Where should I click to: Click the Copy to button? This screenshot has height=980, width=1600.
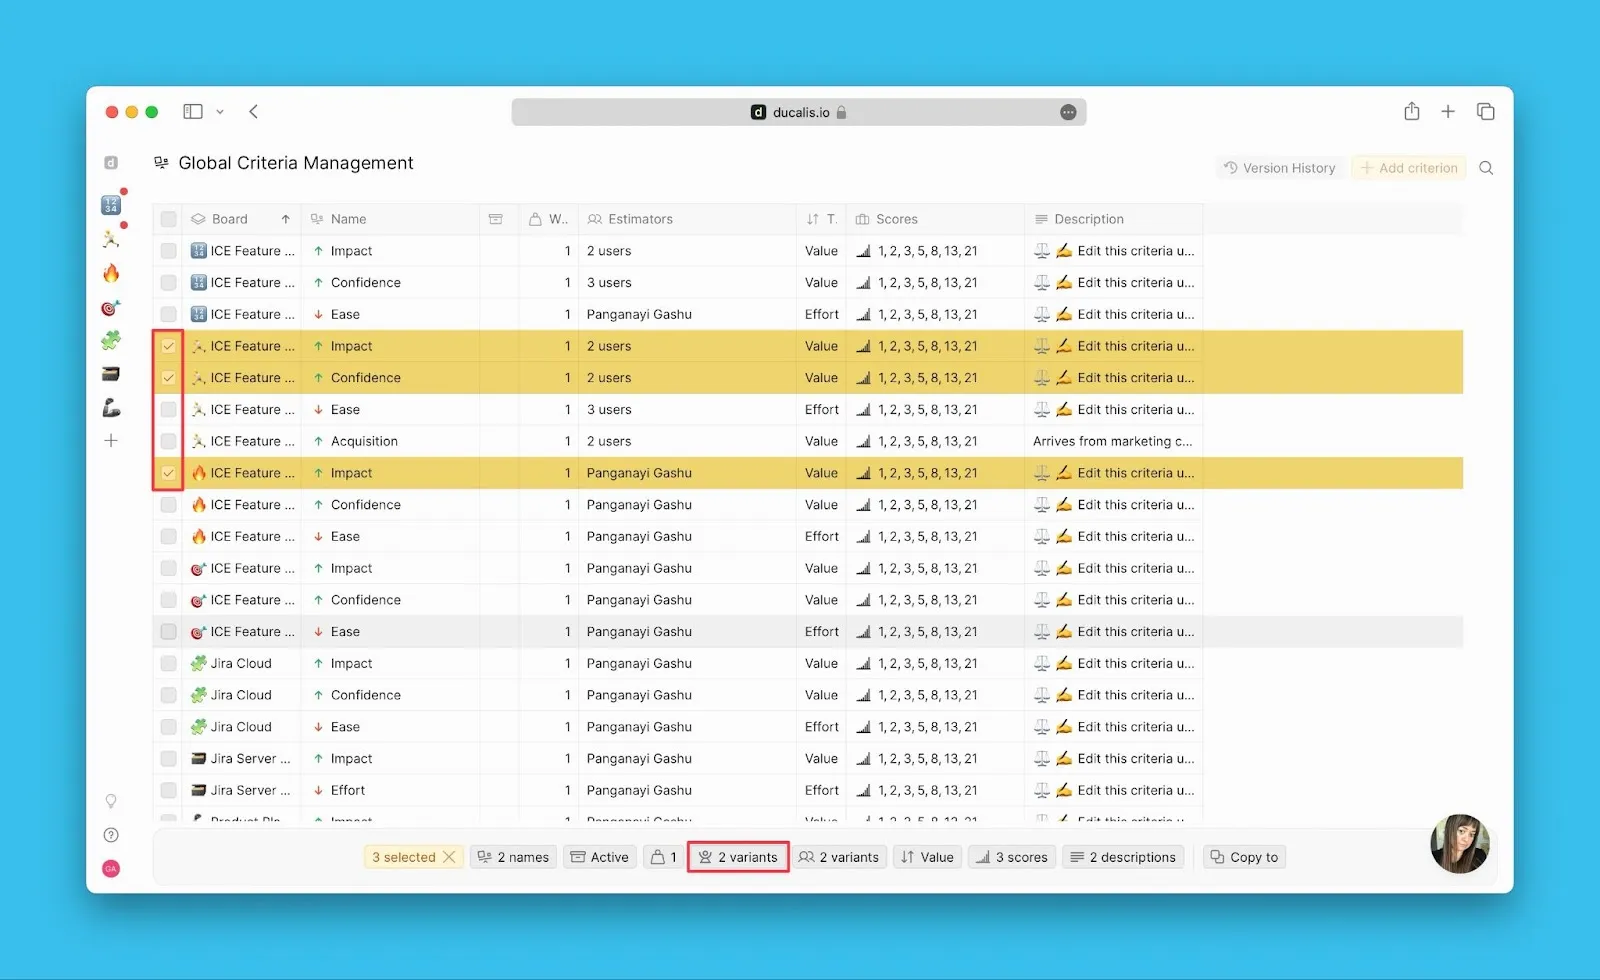1244,857
